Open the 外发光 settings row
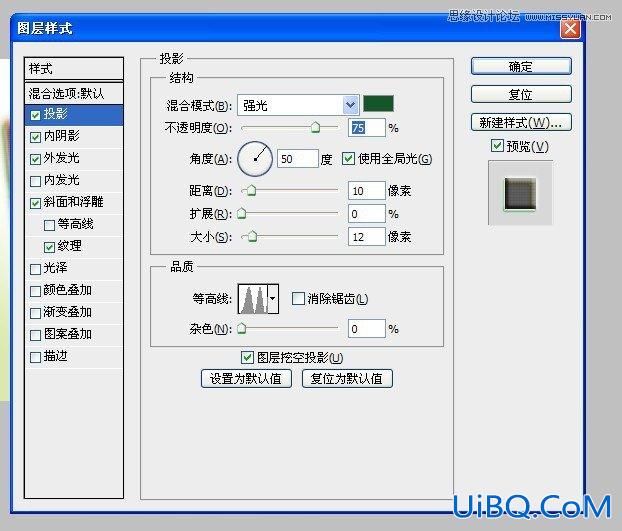The height and width of the screenshot is (531, 622). point(74,159)
